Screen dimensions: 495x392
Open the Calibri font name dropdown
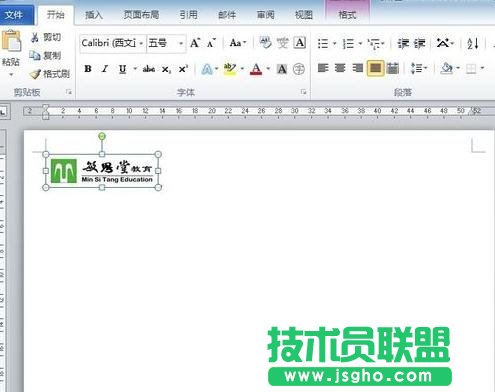pos(141,43)
